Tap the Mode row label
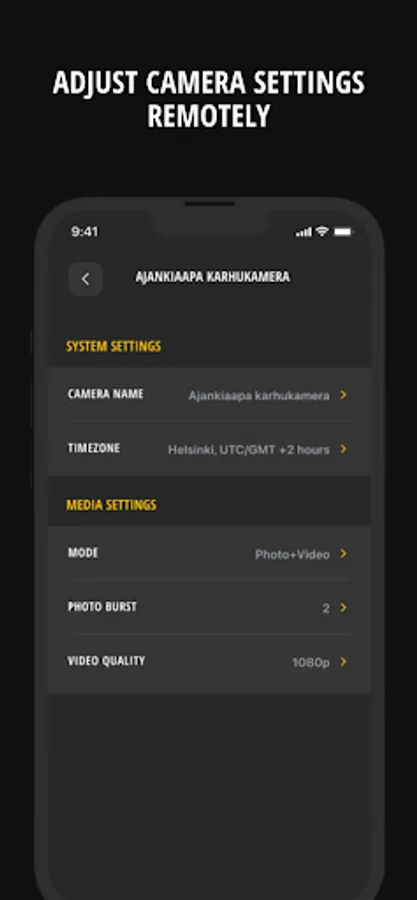Image resolution: width=417 pixels, height=900 pixels. click(83, 553)
